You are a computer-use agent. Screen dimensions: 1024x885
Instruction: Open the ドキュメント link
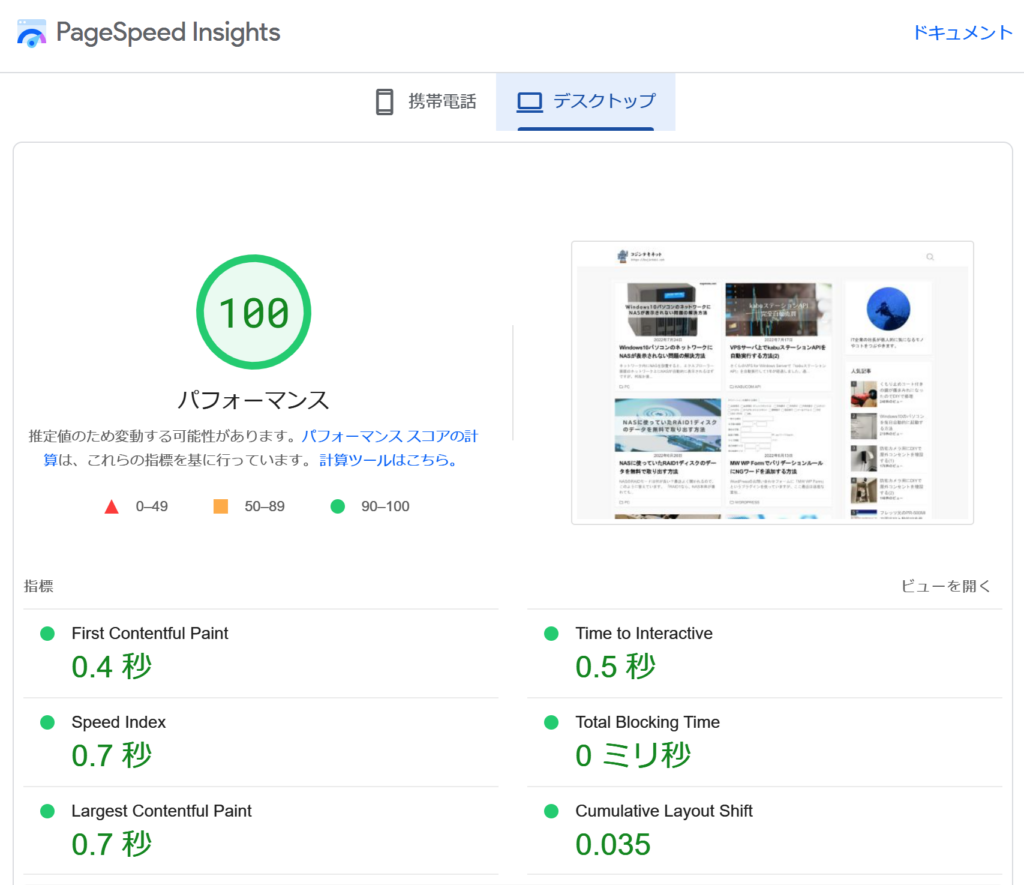tap(962, 33)
